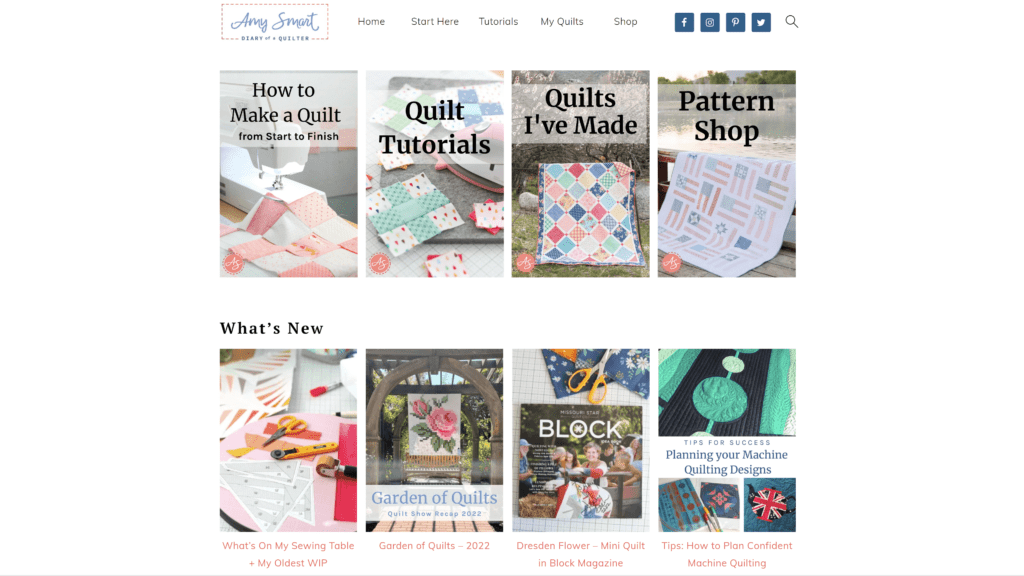Viewport: 1024px width, 576px height.
Task: Open the Twitter social icon
Action: click(761, 22)
